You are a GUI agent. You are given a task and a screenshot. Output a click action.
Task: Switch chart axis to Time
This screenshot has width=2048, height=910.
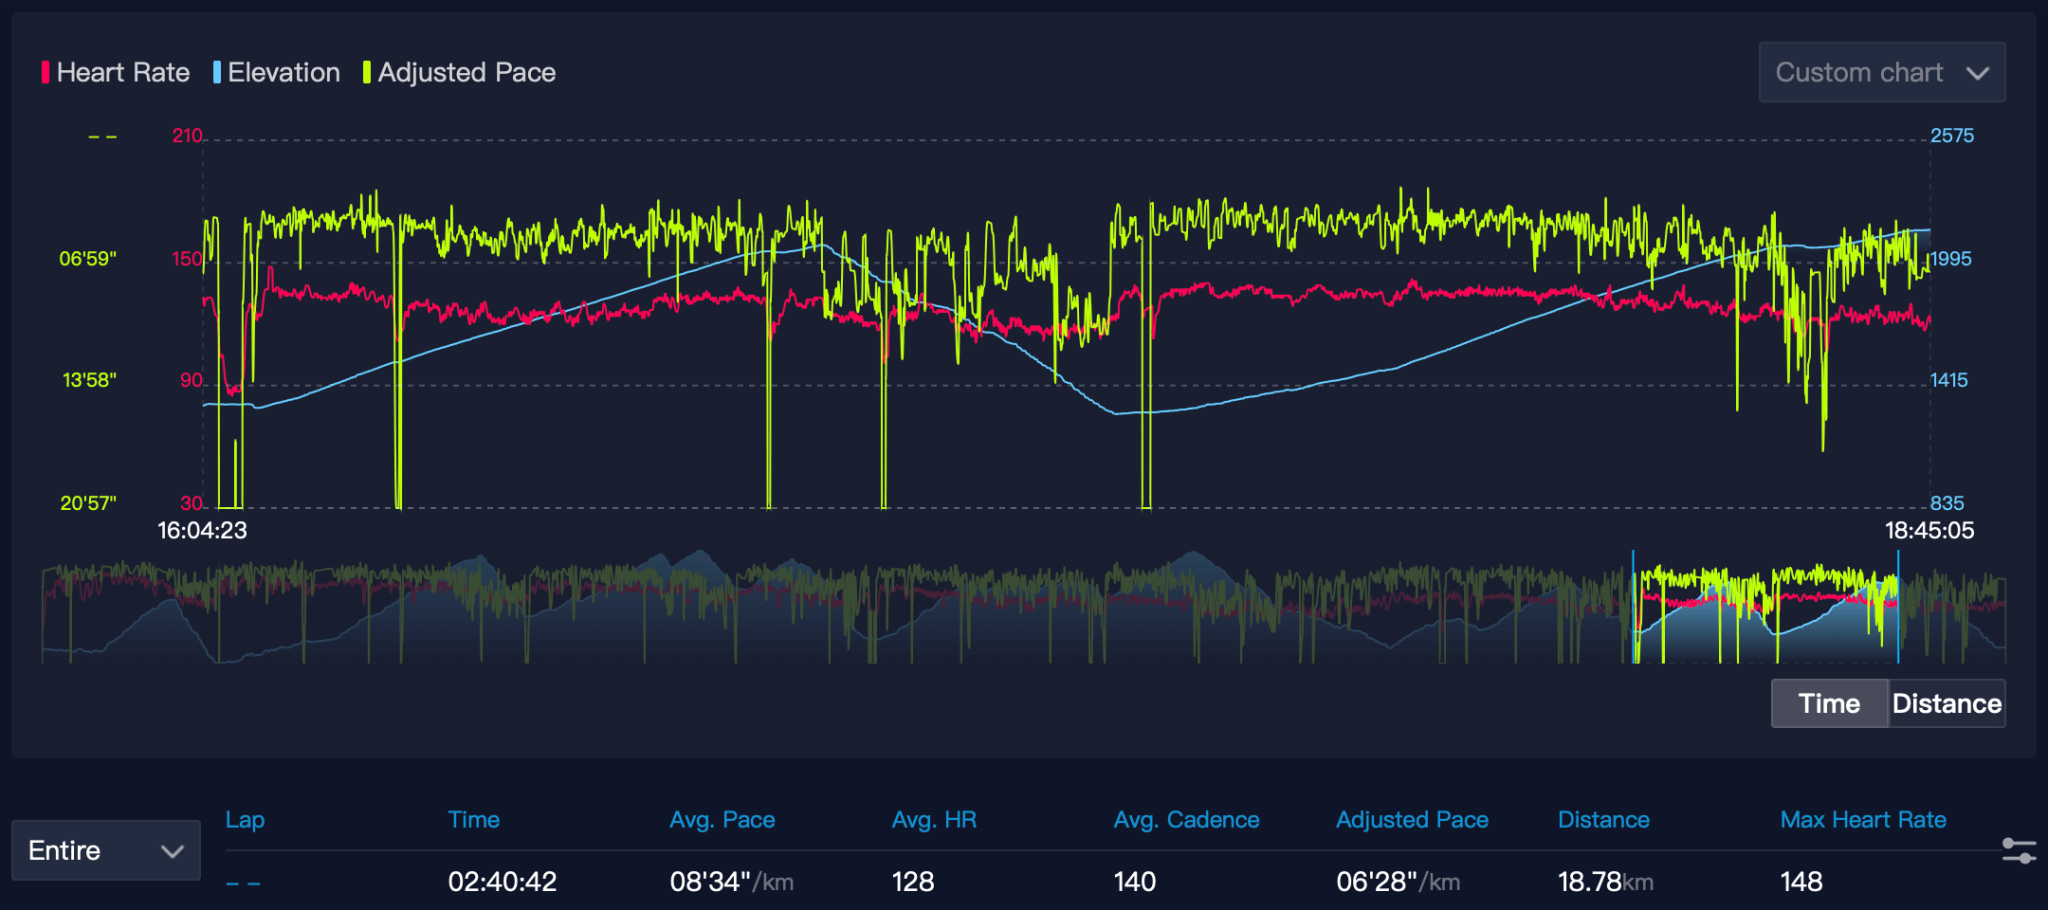1829,703
